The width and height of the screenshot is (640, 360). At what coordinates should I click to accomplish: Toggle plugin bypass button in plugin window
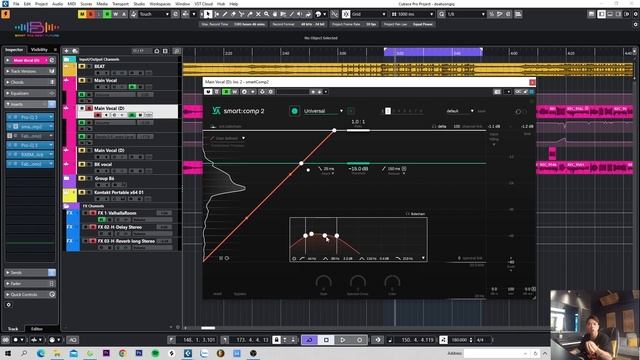(208, 92)
